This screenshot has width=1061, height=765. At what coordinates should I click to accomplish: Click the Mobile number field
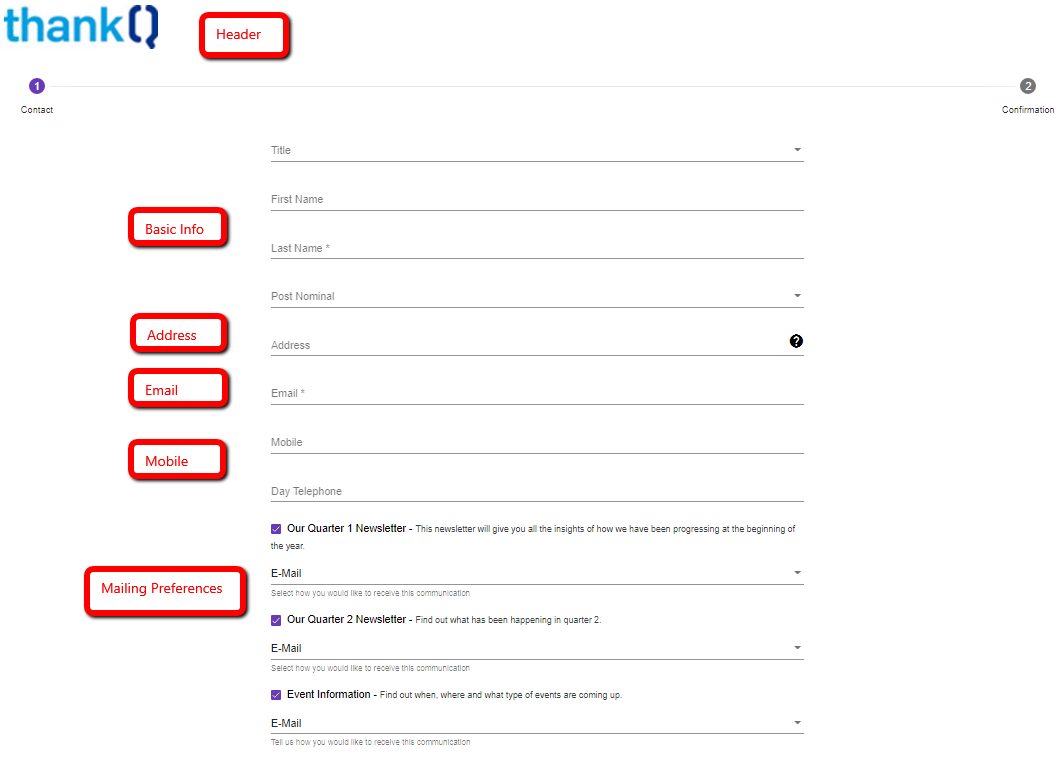[x=536, y=442]
